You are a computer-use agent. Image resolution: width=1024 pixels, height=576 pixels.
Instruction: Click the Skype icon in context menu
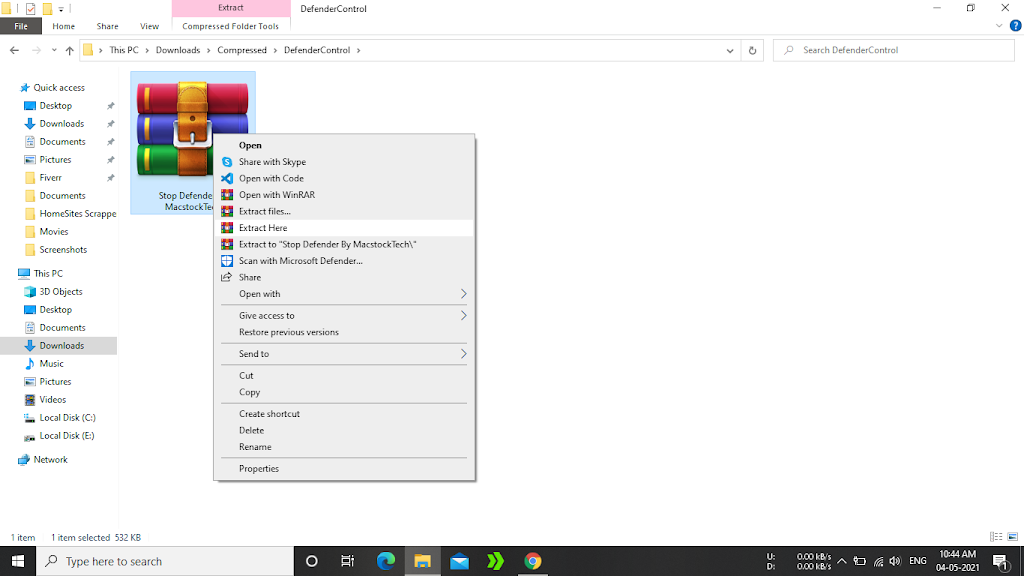227,162
